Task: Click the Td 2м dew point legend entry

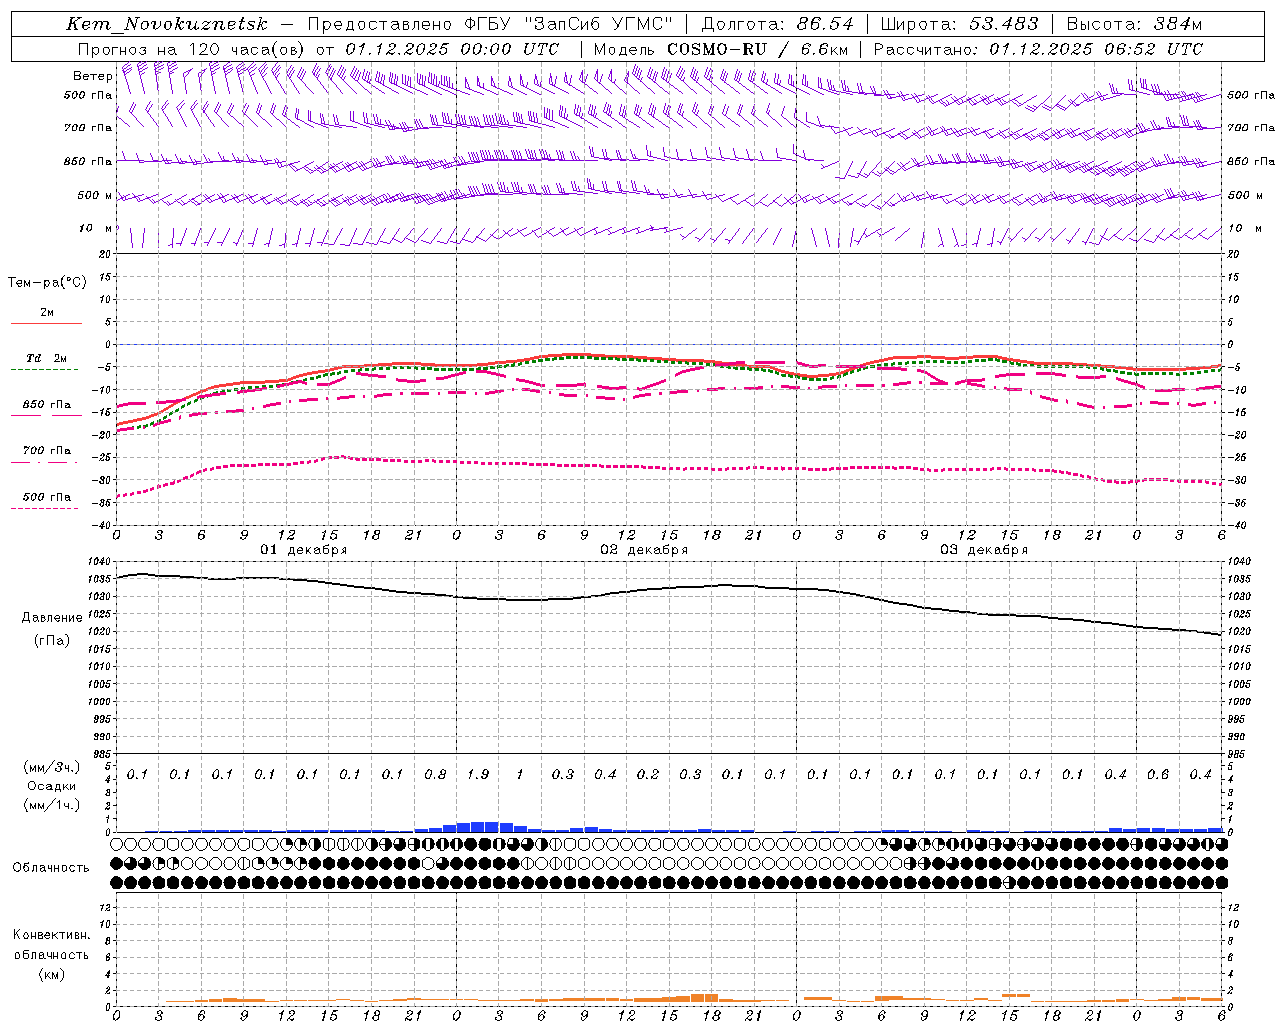Action: [x=47, y=358]
